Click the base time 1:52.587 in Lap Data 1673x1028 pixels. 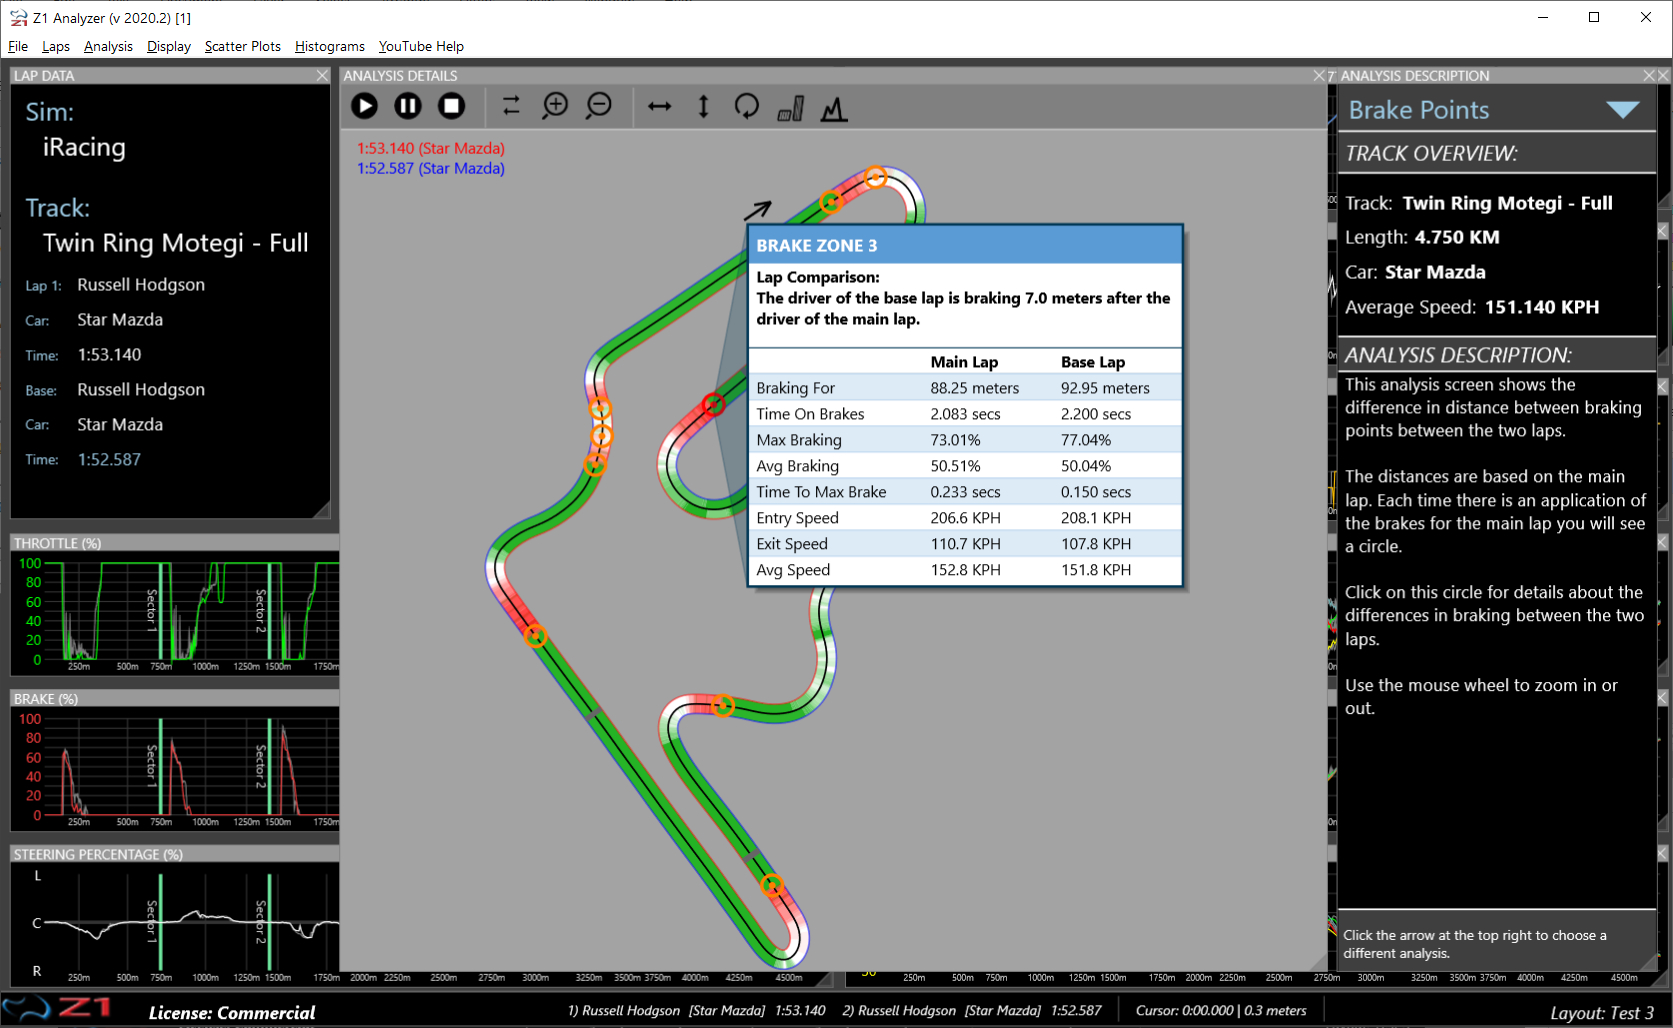coord(109,460)
